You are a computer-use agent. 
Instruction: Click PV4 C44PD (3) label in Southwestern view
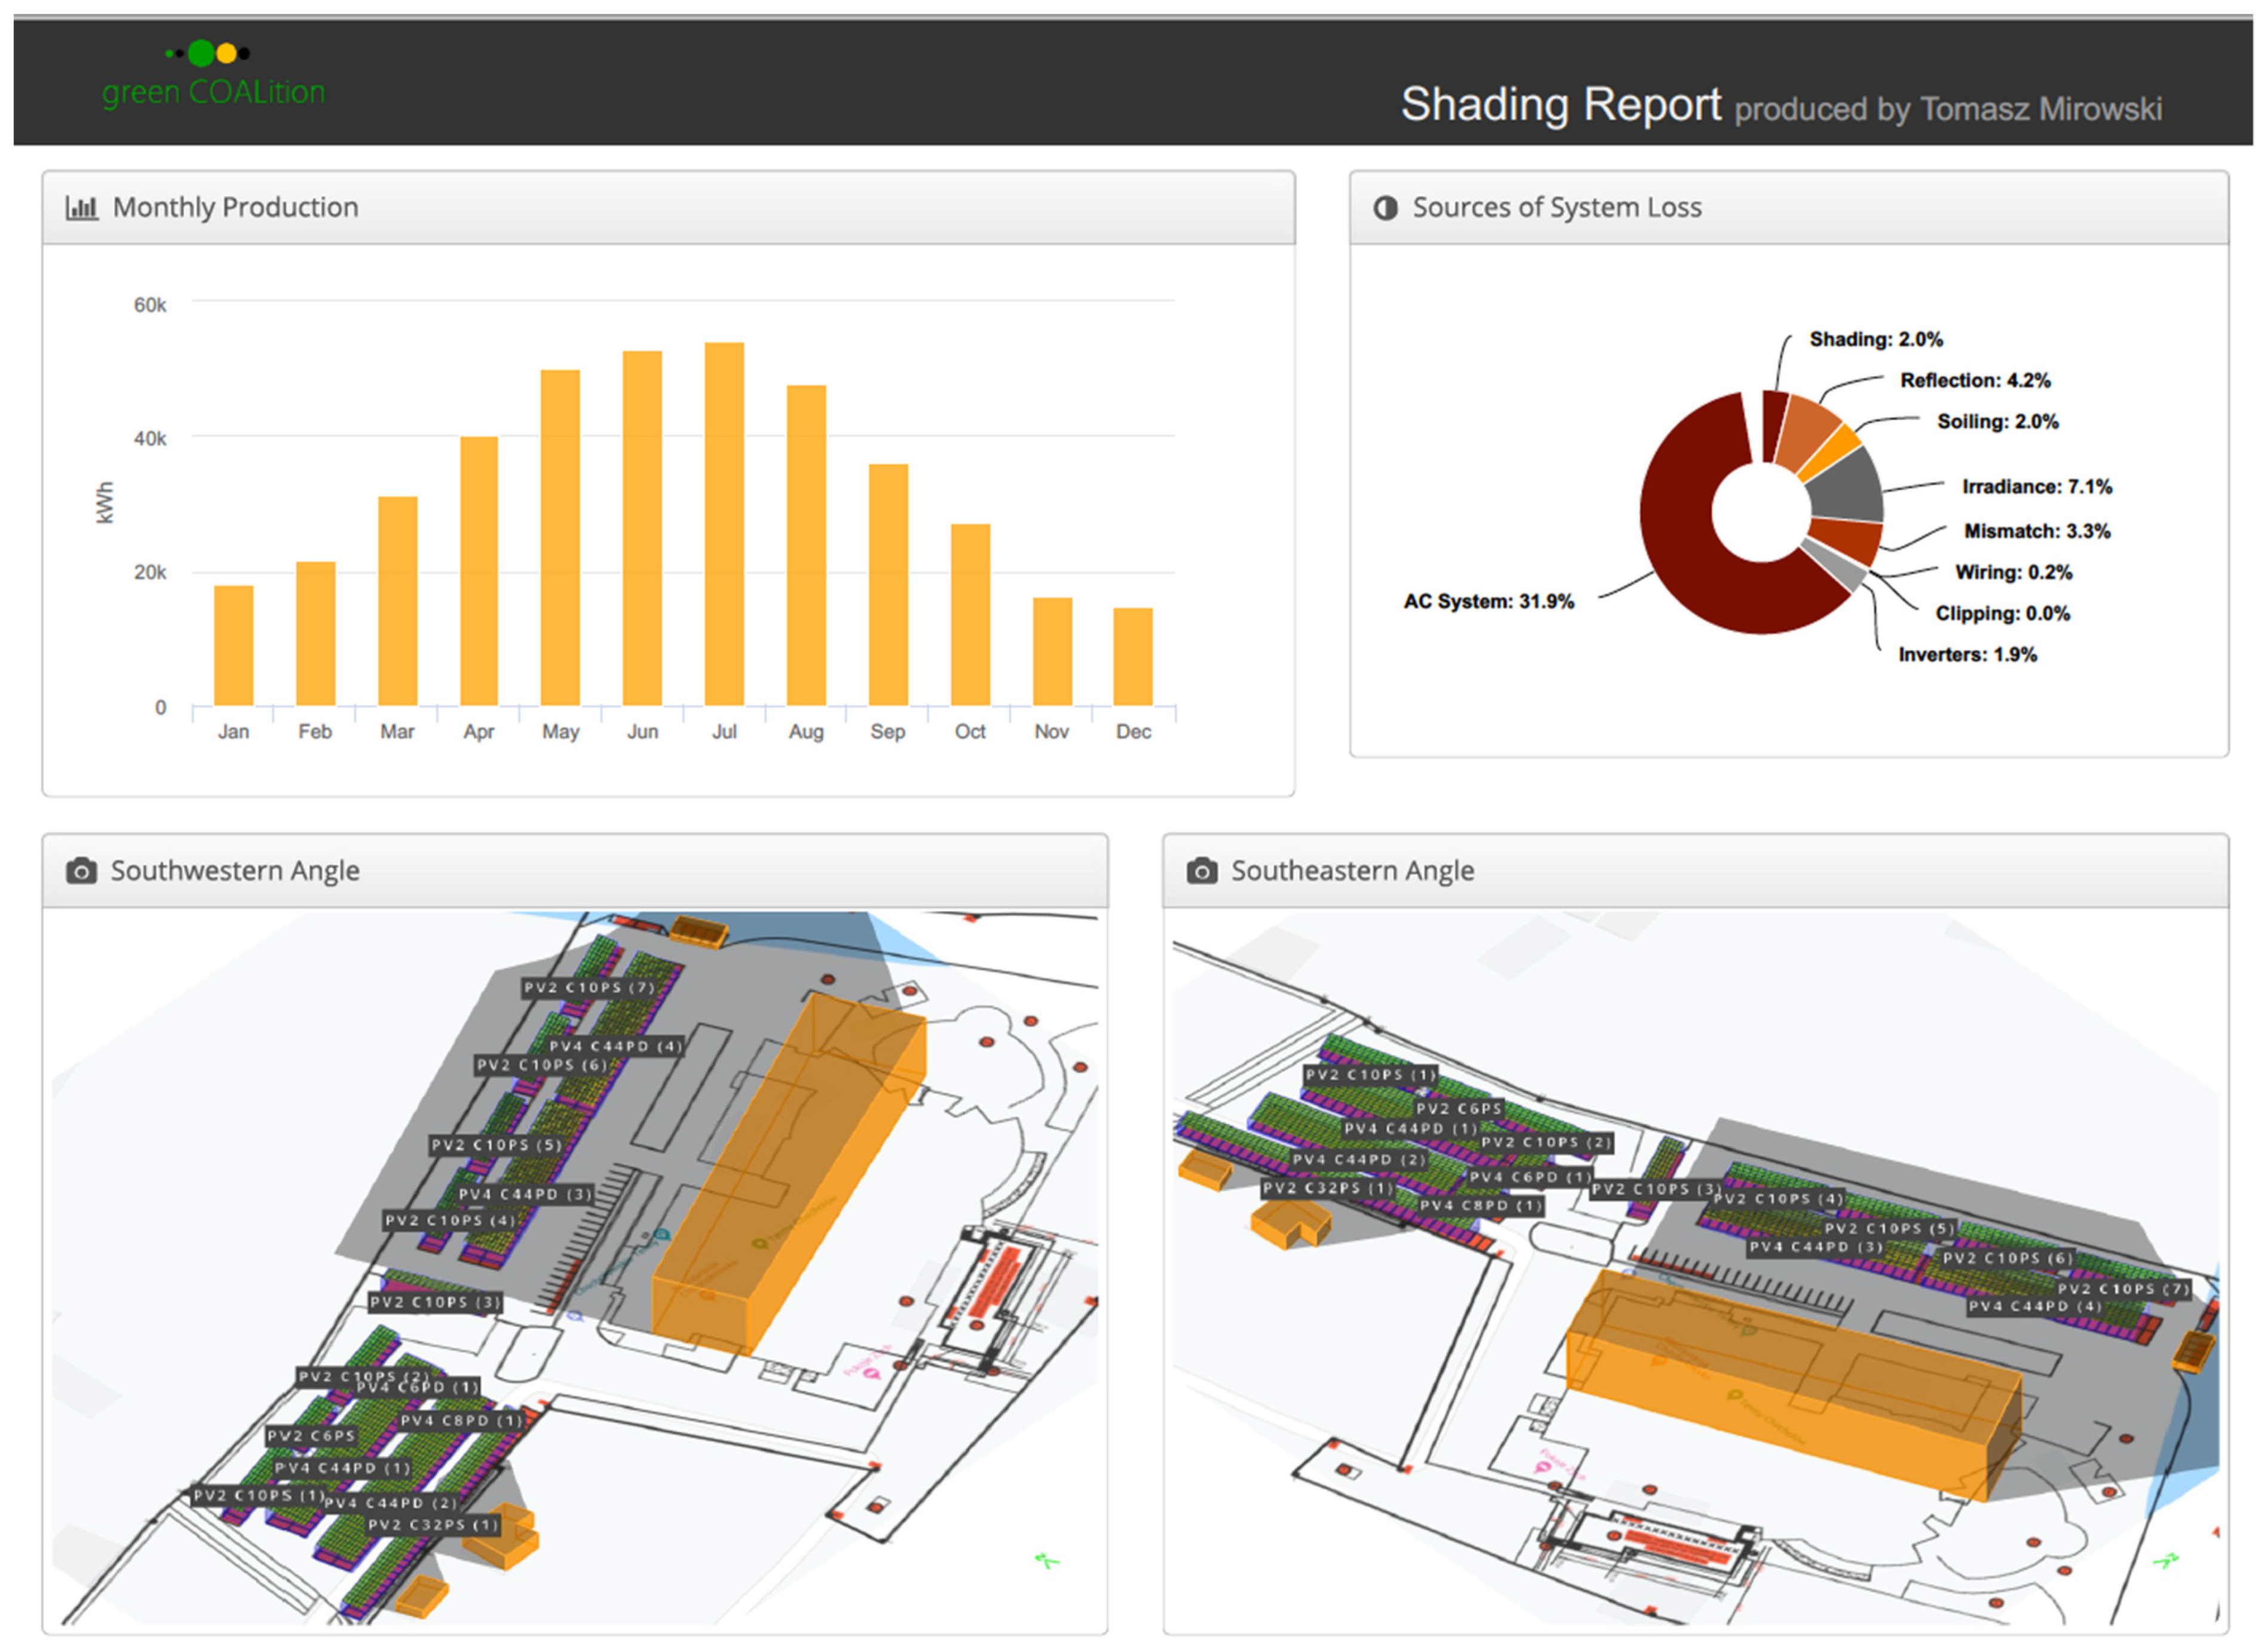[x=525, y=1194]
